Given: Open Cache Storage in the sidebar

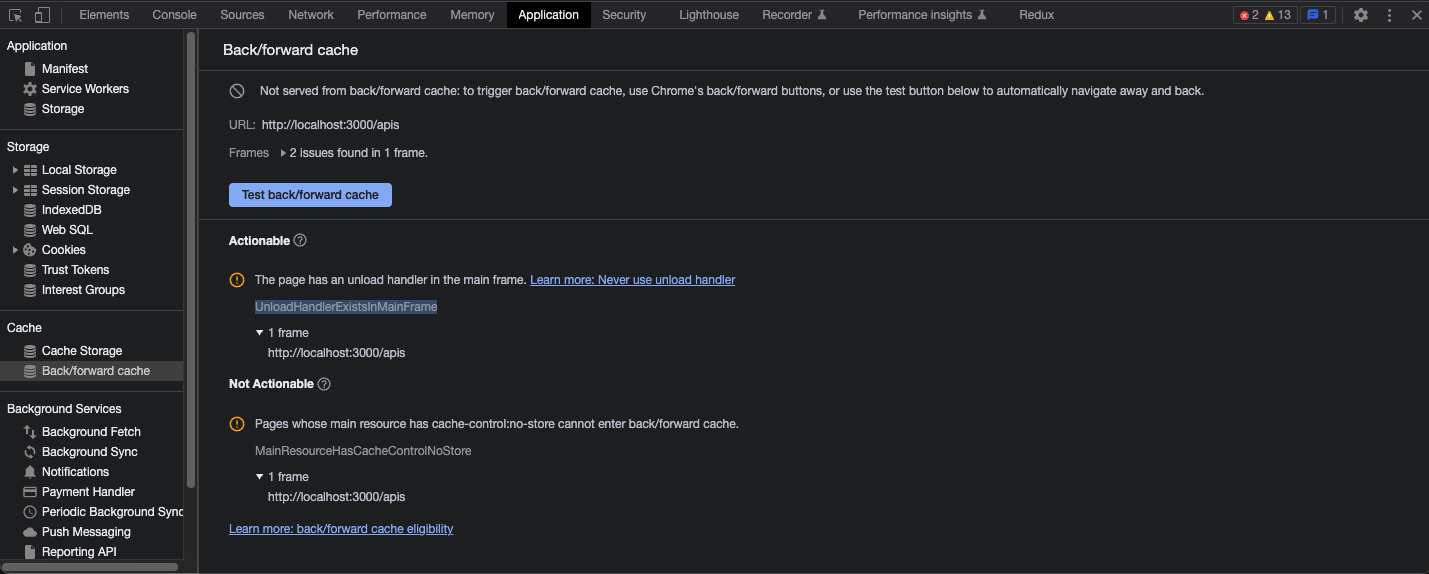Looking at the screenshot, I should point(82,351).
